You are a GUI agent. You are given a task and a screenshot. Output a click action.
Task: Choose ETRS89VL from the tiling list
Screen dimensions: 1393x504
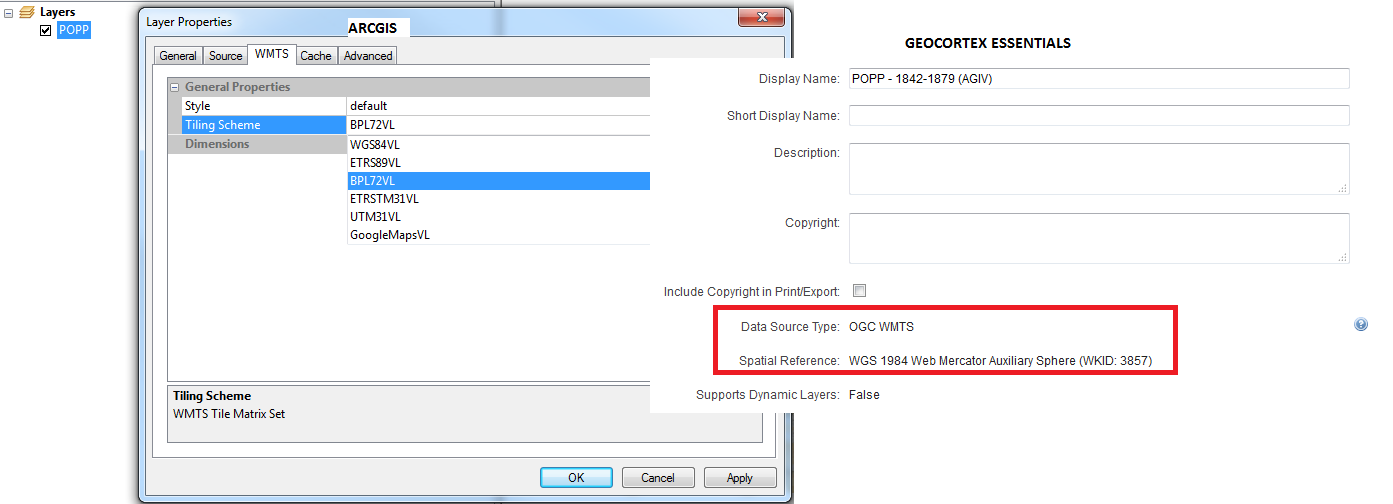(498, 163)
